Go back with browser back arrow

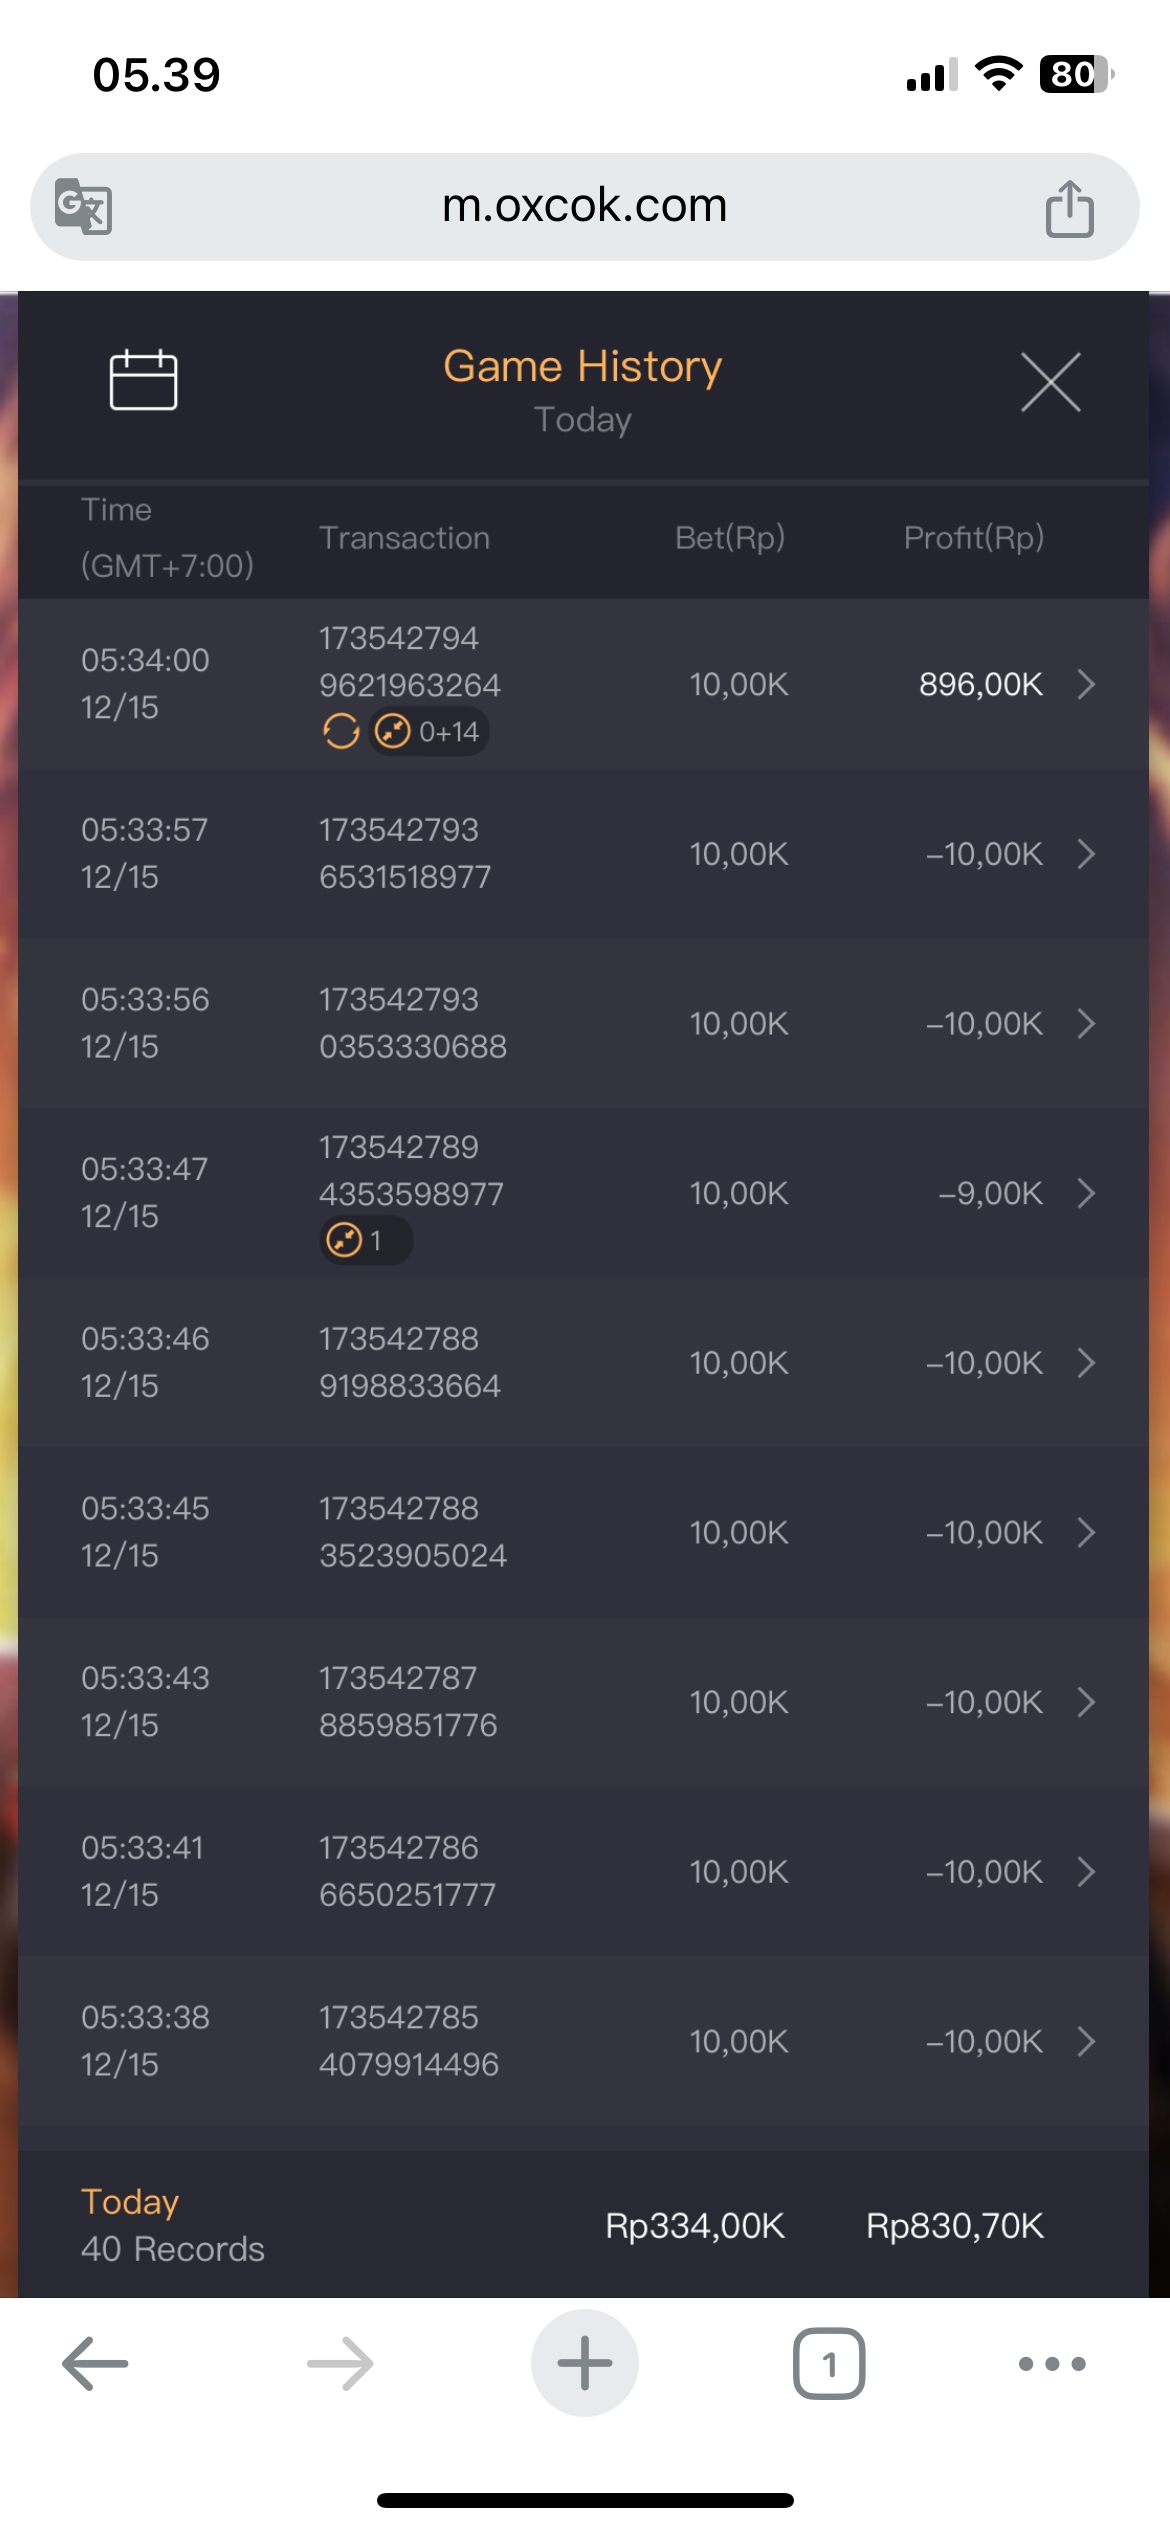point(95,2363)
